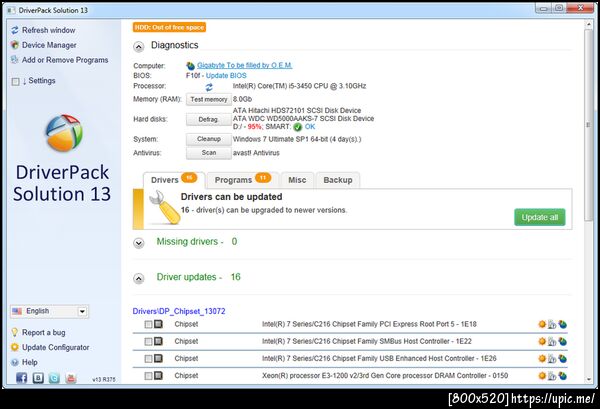The image size is (600, 409).
Task: Click the scrollbar up arrow
Action: [589, 24]
